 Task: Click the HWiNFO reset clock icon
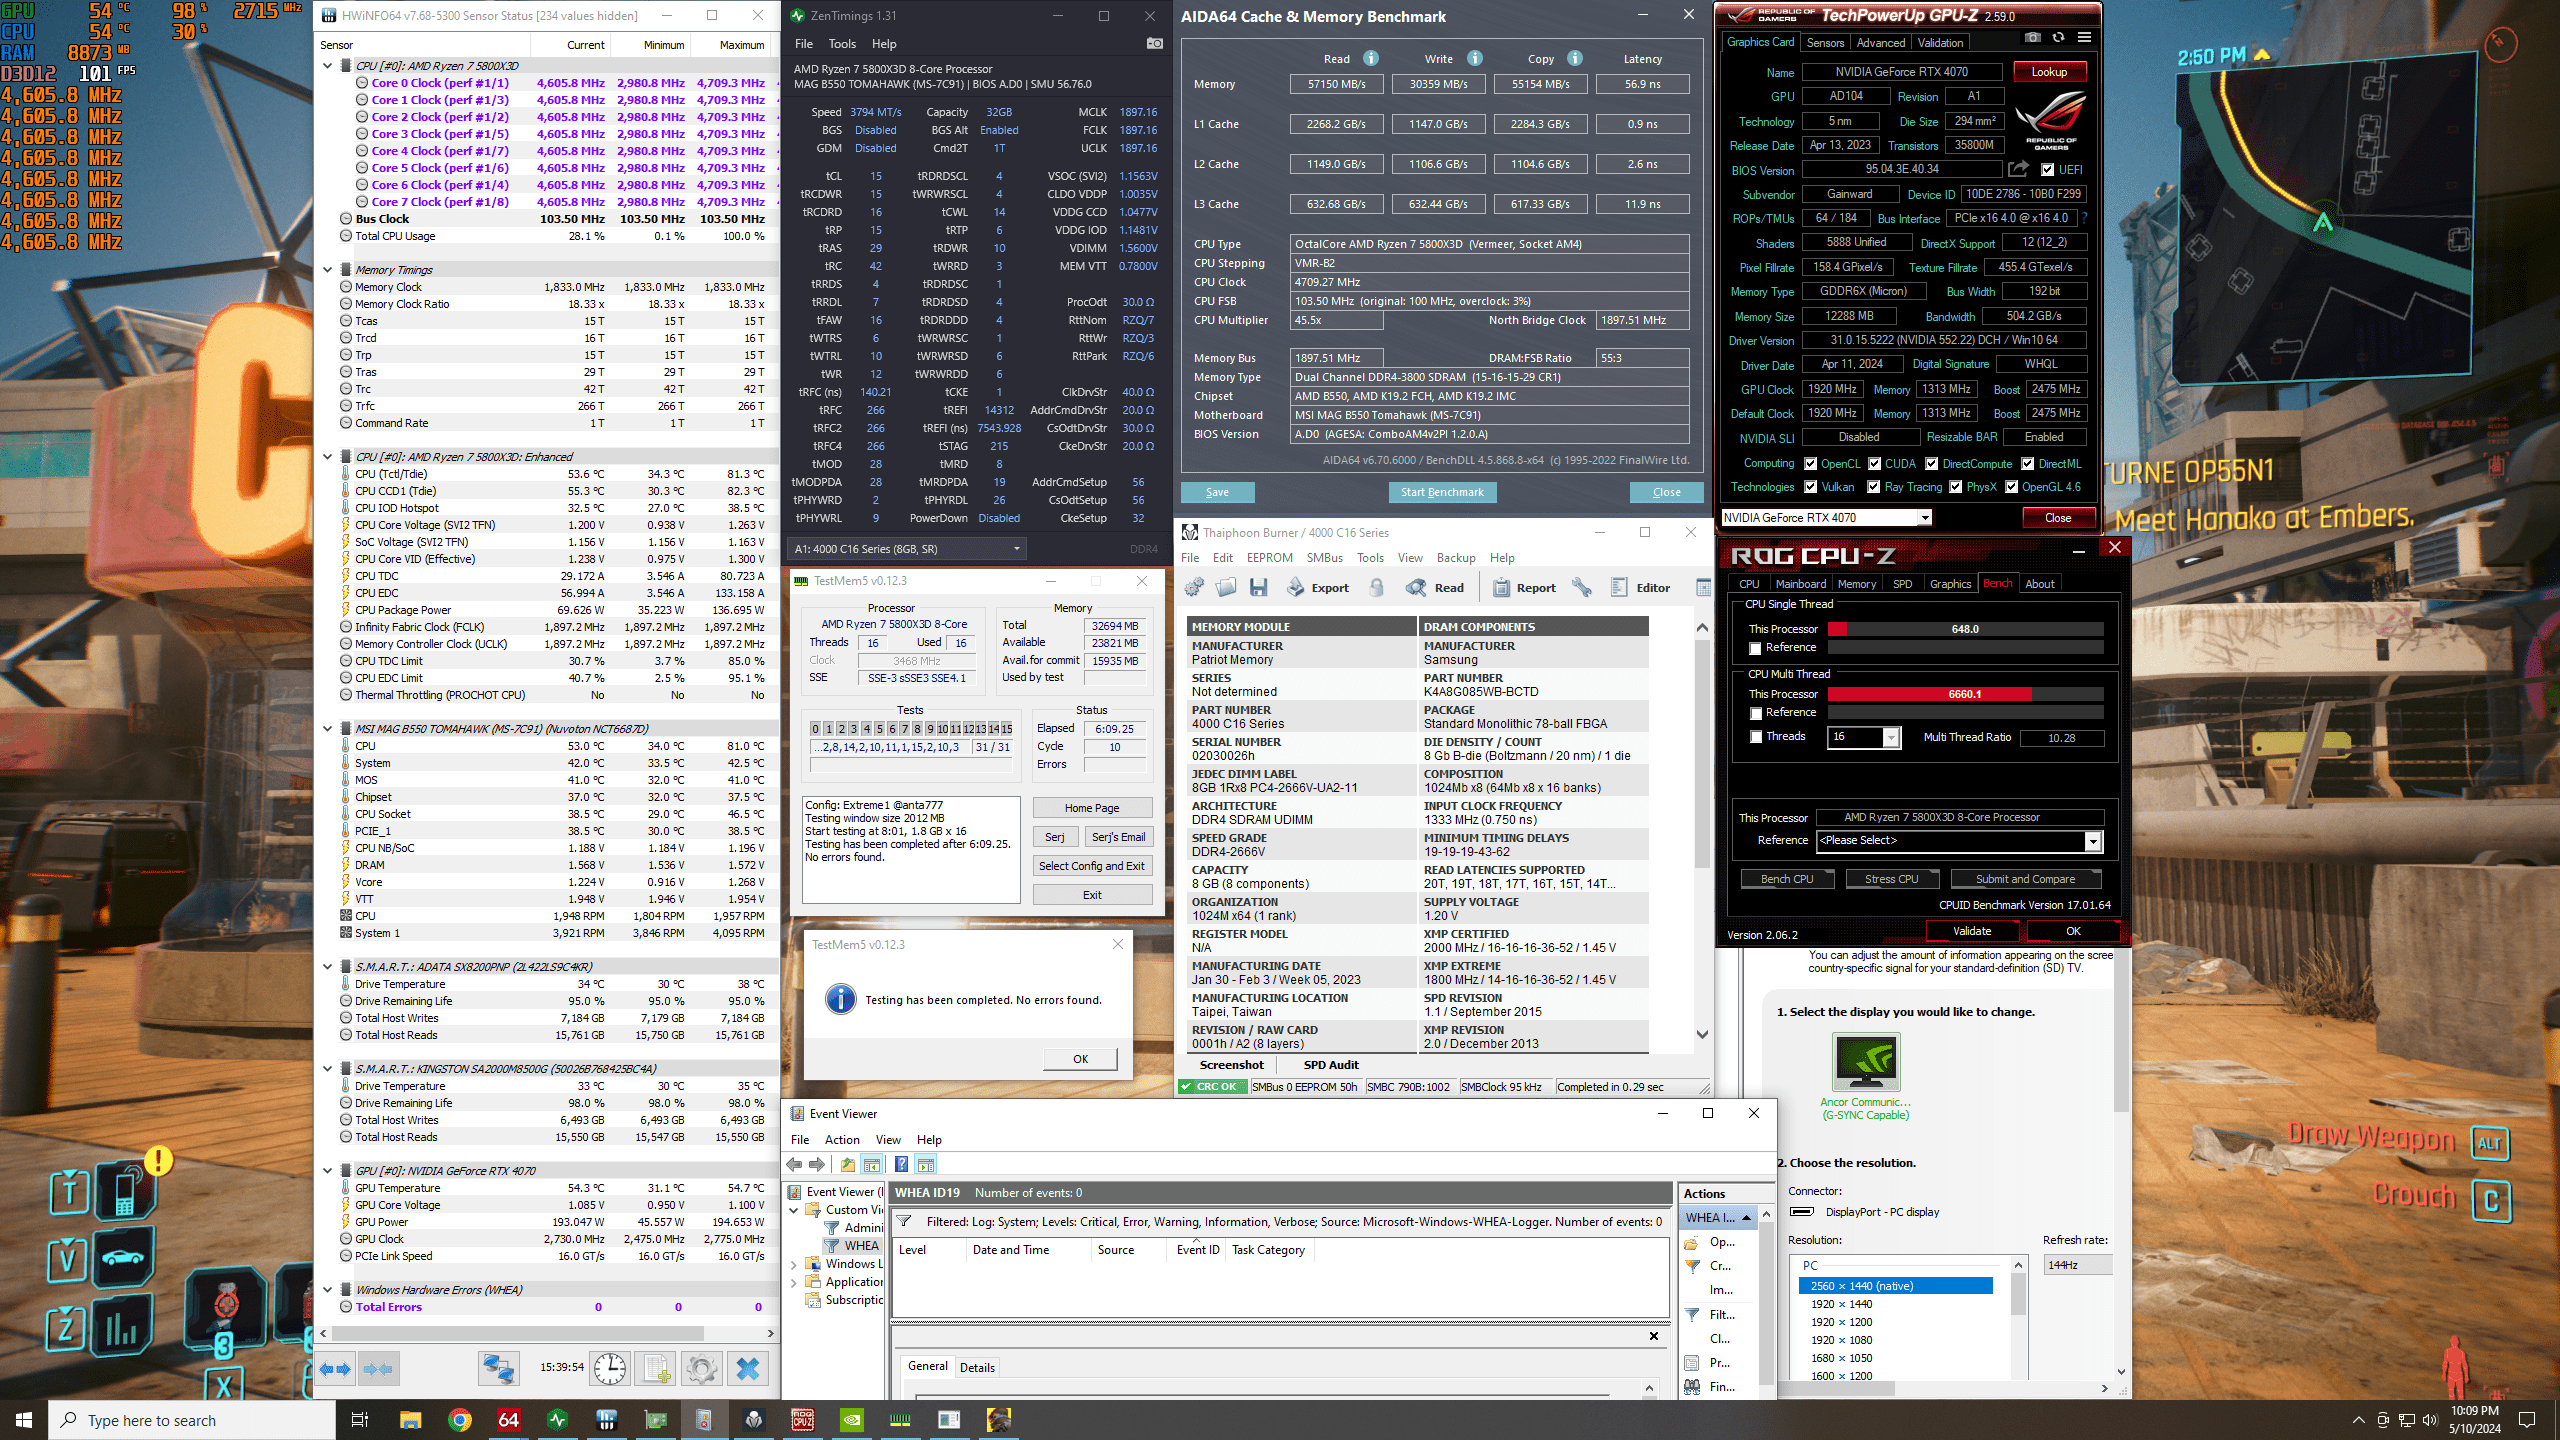coord(609,1368)
